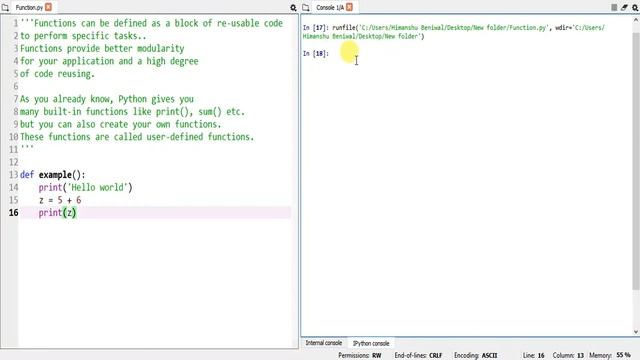Click the def example(): line
640x360 pixels.
coord(53,175)
